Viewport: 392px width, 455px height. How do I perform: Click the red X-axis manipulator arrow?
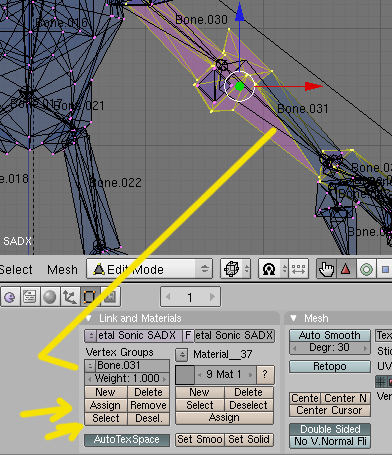click(x=313, y=86)
